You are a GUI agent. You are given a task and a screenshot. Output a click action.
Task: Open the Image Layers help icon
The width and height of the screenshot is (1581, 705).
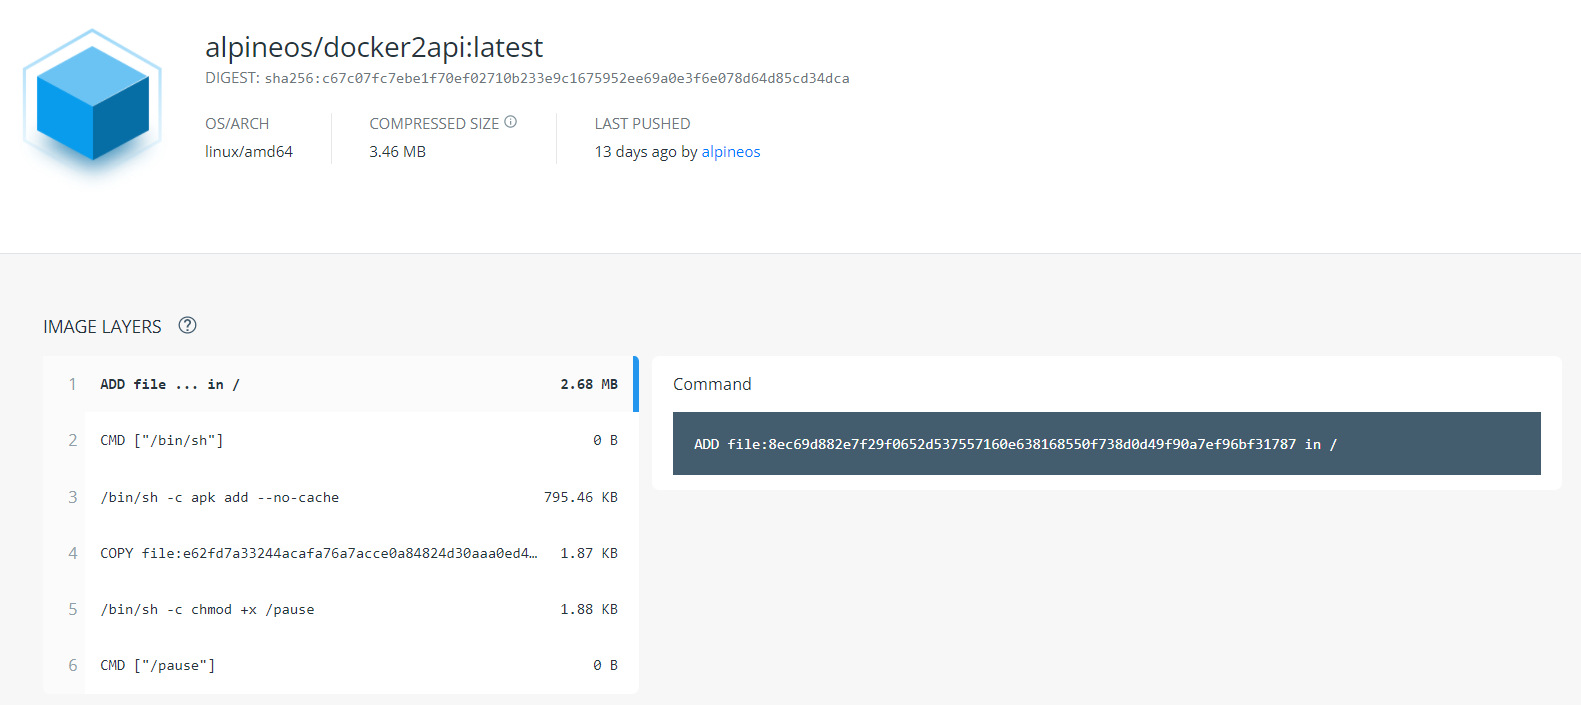click(x=187, y=325)
